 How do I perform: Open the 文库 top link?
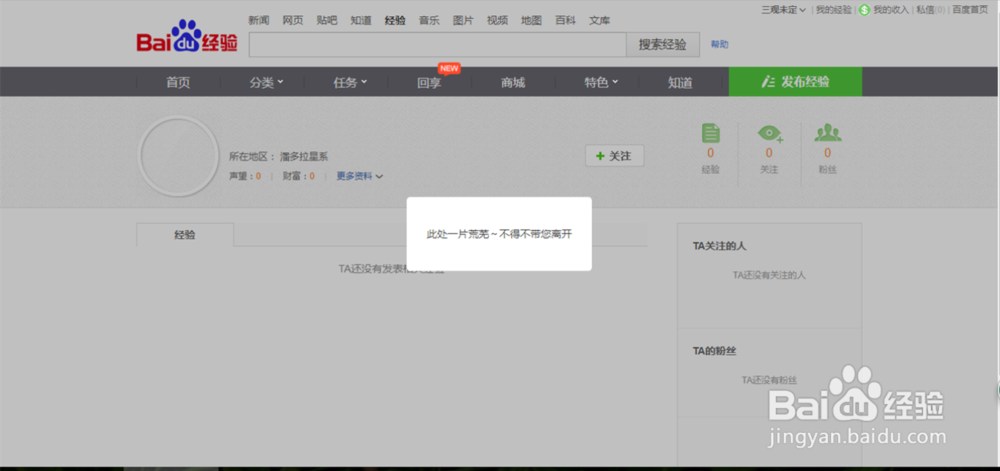(x=599, y=20)
